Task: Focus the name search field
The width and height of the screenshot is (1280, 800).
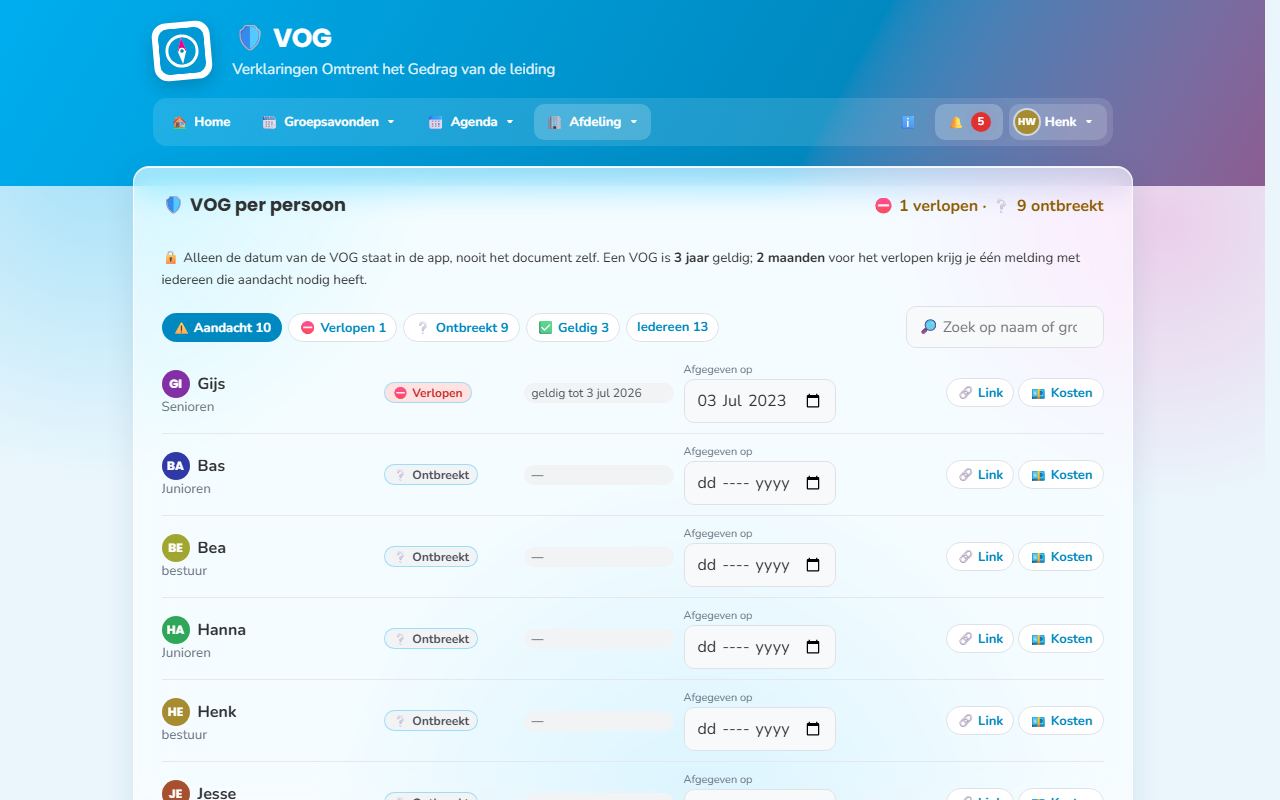Action: [1005, 327]
